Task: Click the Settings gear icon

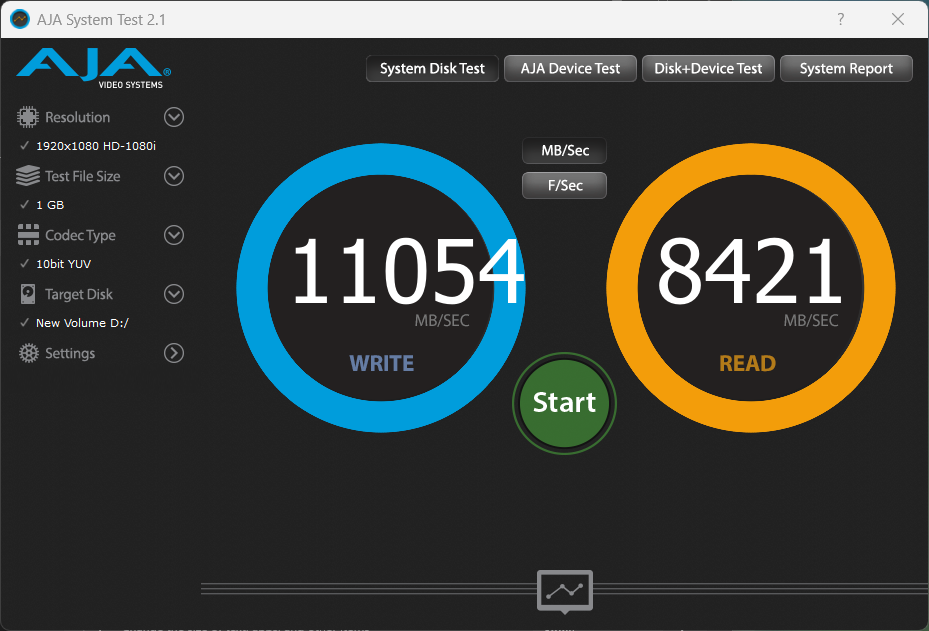Action: pyautogui.click(x=28, y=353)
